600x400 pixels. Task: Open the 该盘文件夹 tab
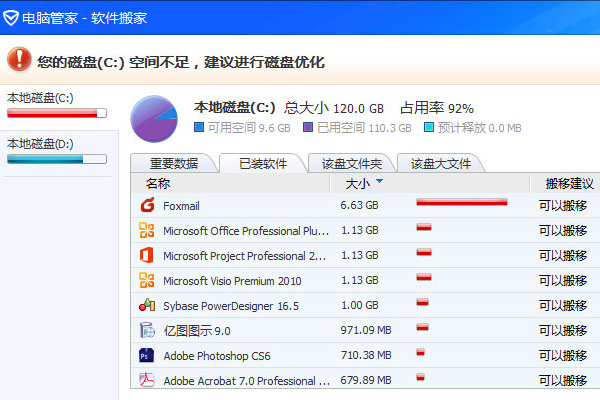click(352, 163)
